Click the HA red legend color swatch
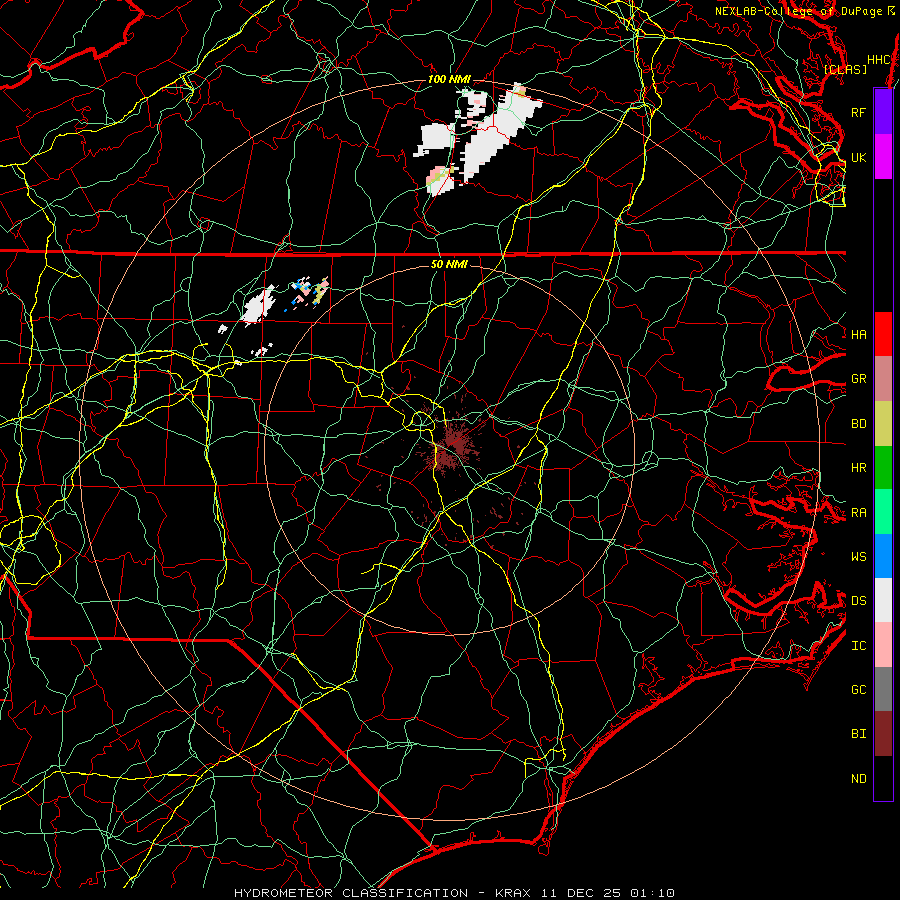Screen dimensions: 900x900 tap(883, 334)
